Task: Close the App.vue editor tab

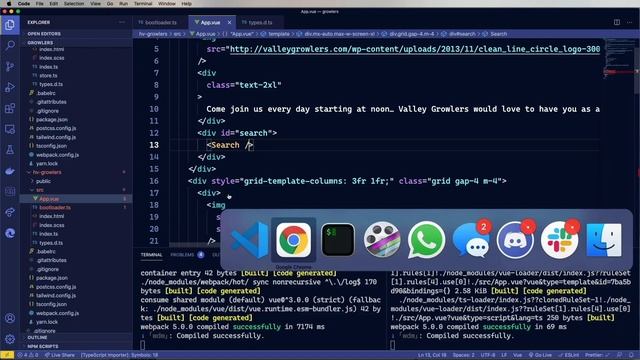Action: [229, 22]
